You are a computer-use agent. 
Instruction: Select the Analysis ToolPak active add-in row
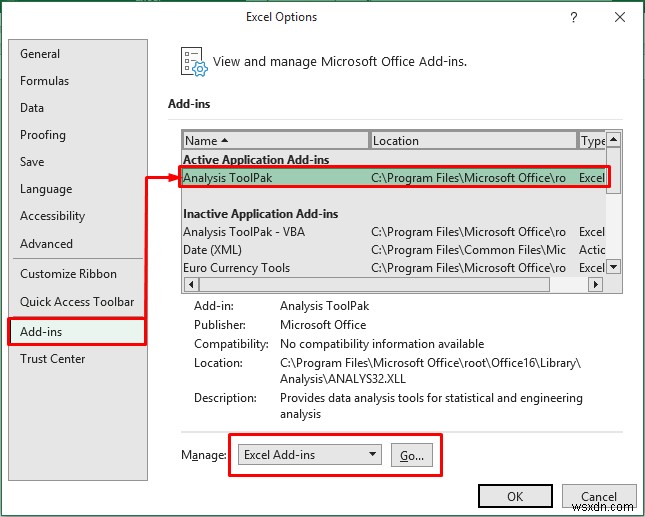click(x=394, y=178)
